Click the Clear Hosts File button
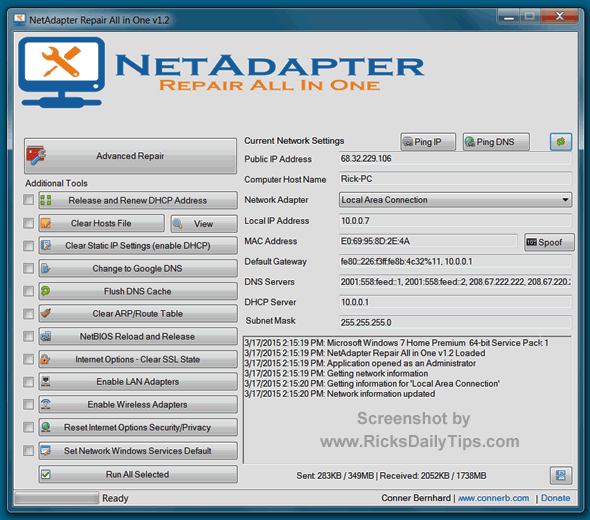 tap(102, 223)
